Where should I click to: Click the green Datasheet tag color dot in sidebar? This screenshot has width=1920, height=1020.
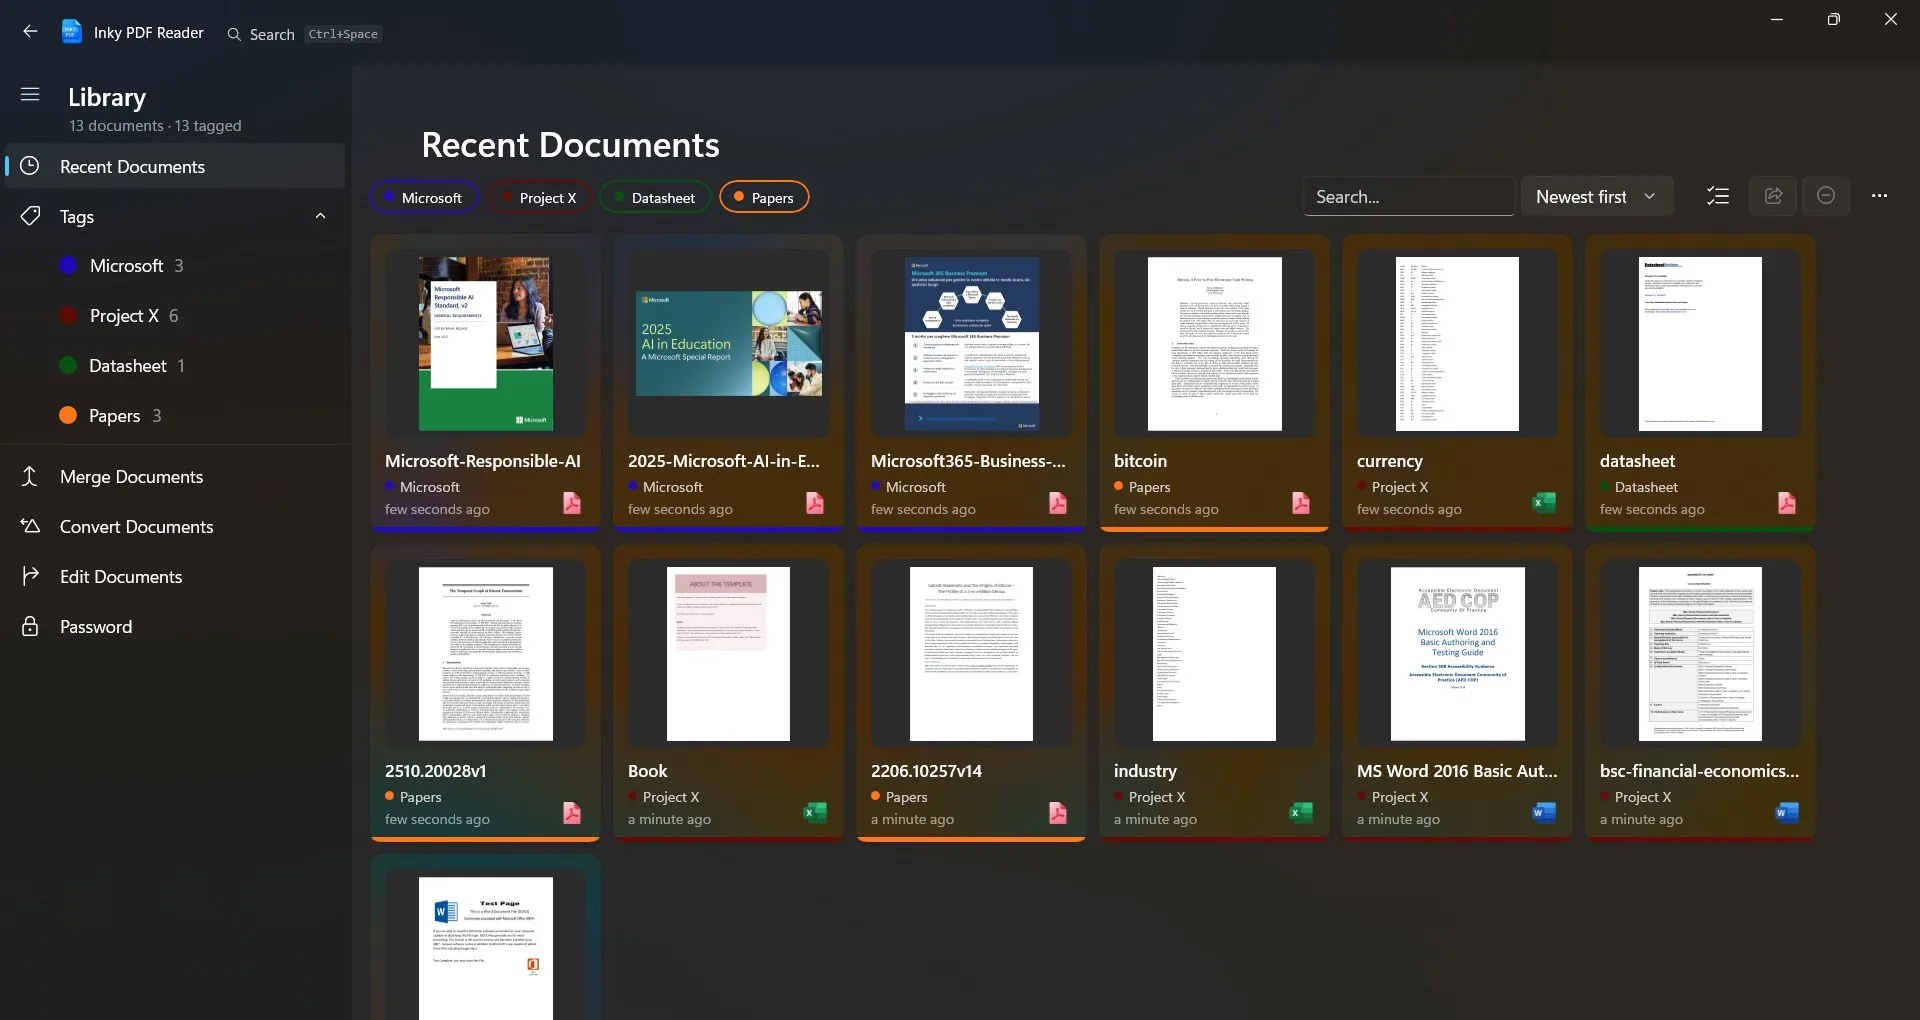(68, 365)
